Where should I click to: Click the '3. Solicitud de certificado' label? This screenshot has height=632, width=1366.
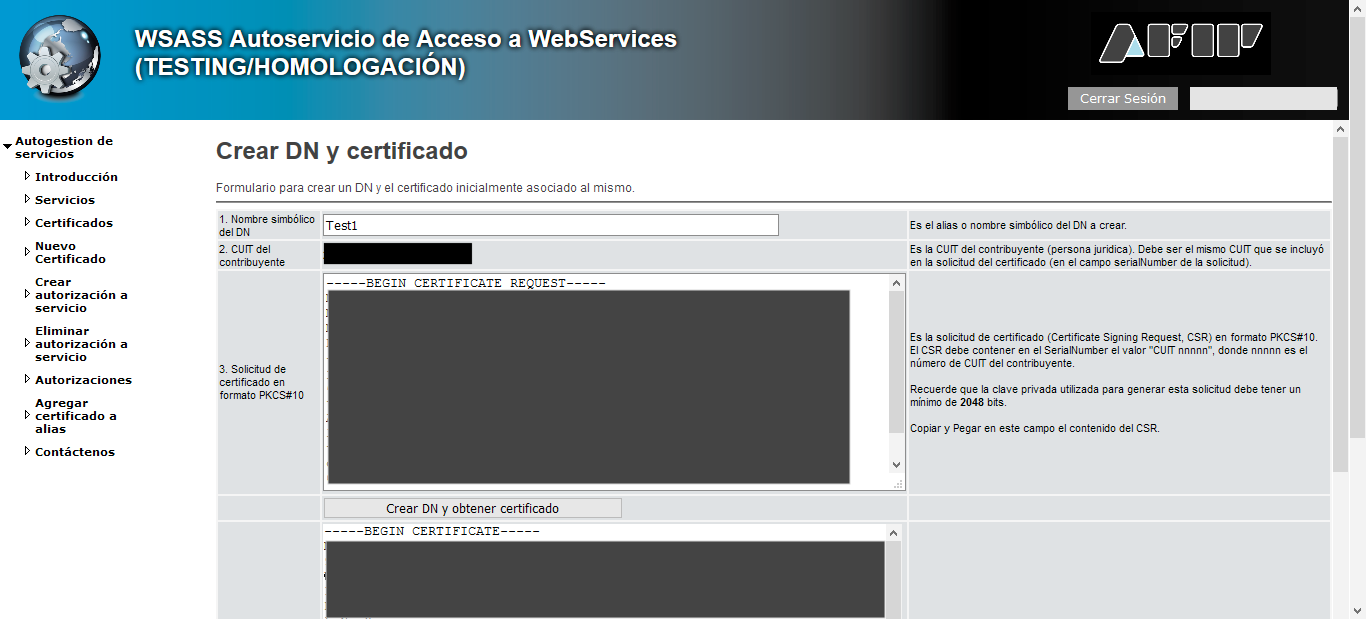261,382
